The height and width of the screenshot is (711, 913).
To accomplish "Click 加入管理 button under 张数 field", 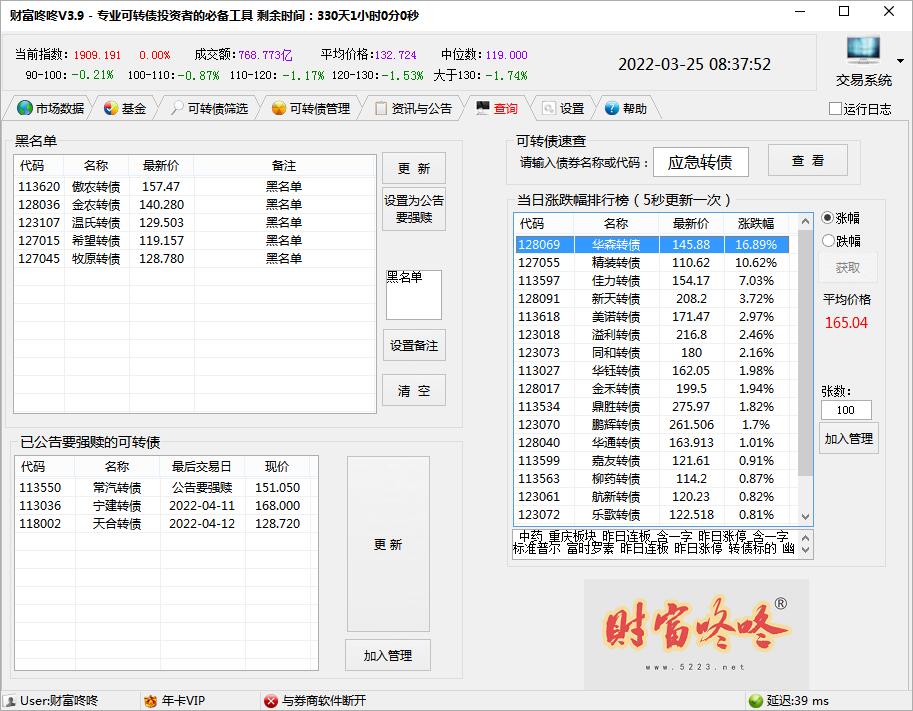I will tap(848, 438).
